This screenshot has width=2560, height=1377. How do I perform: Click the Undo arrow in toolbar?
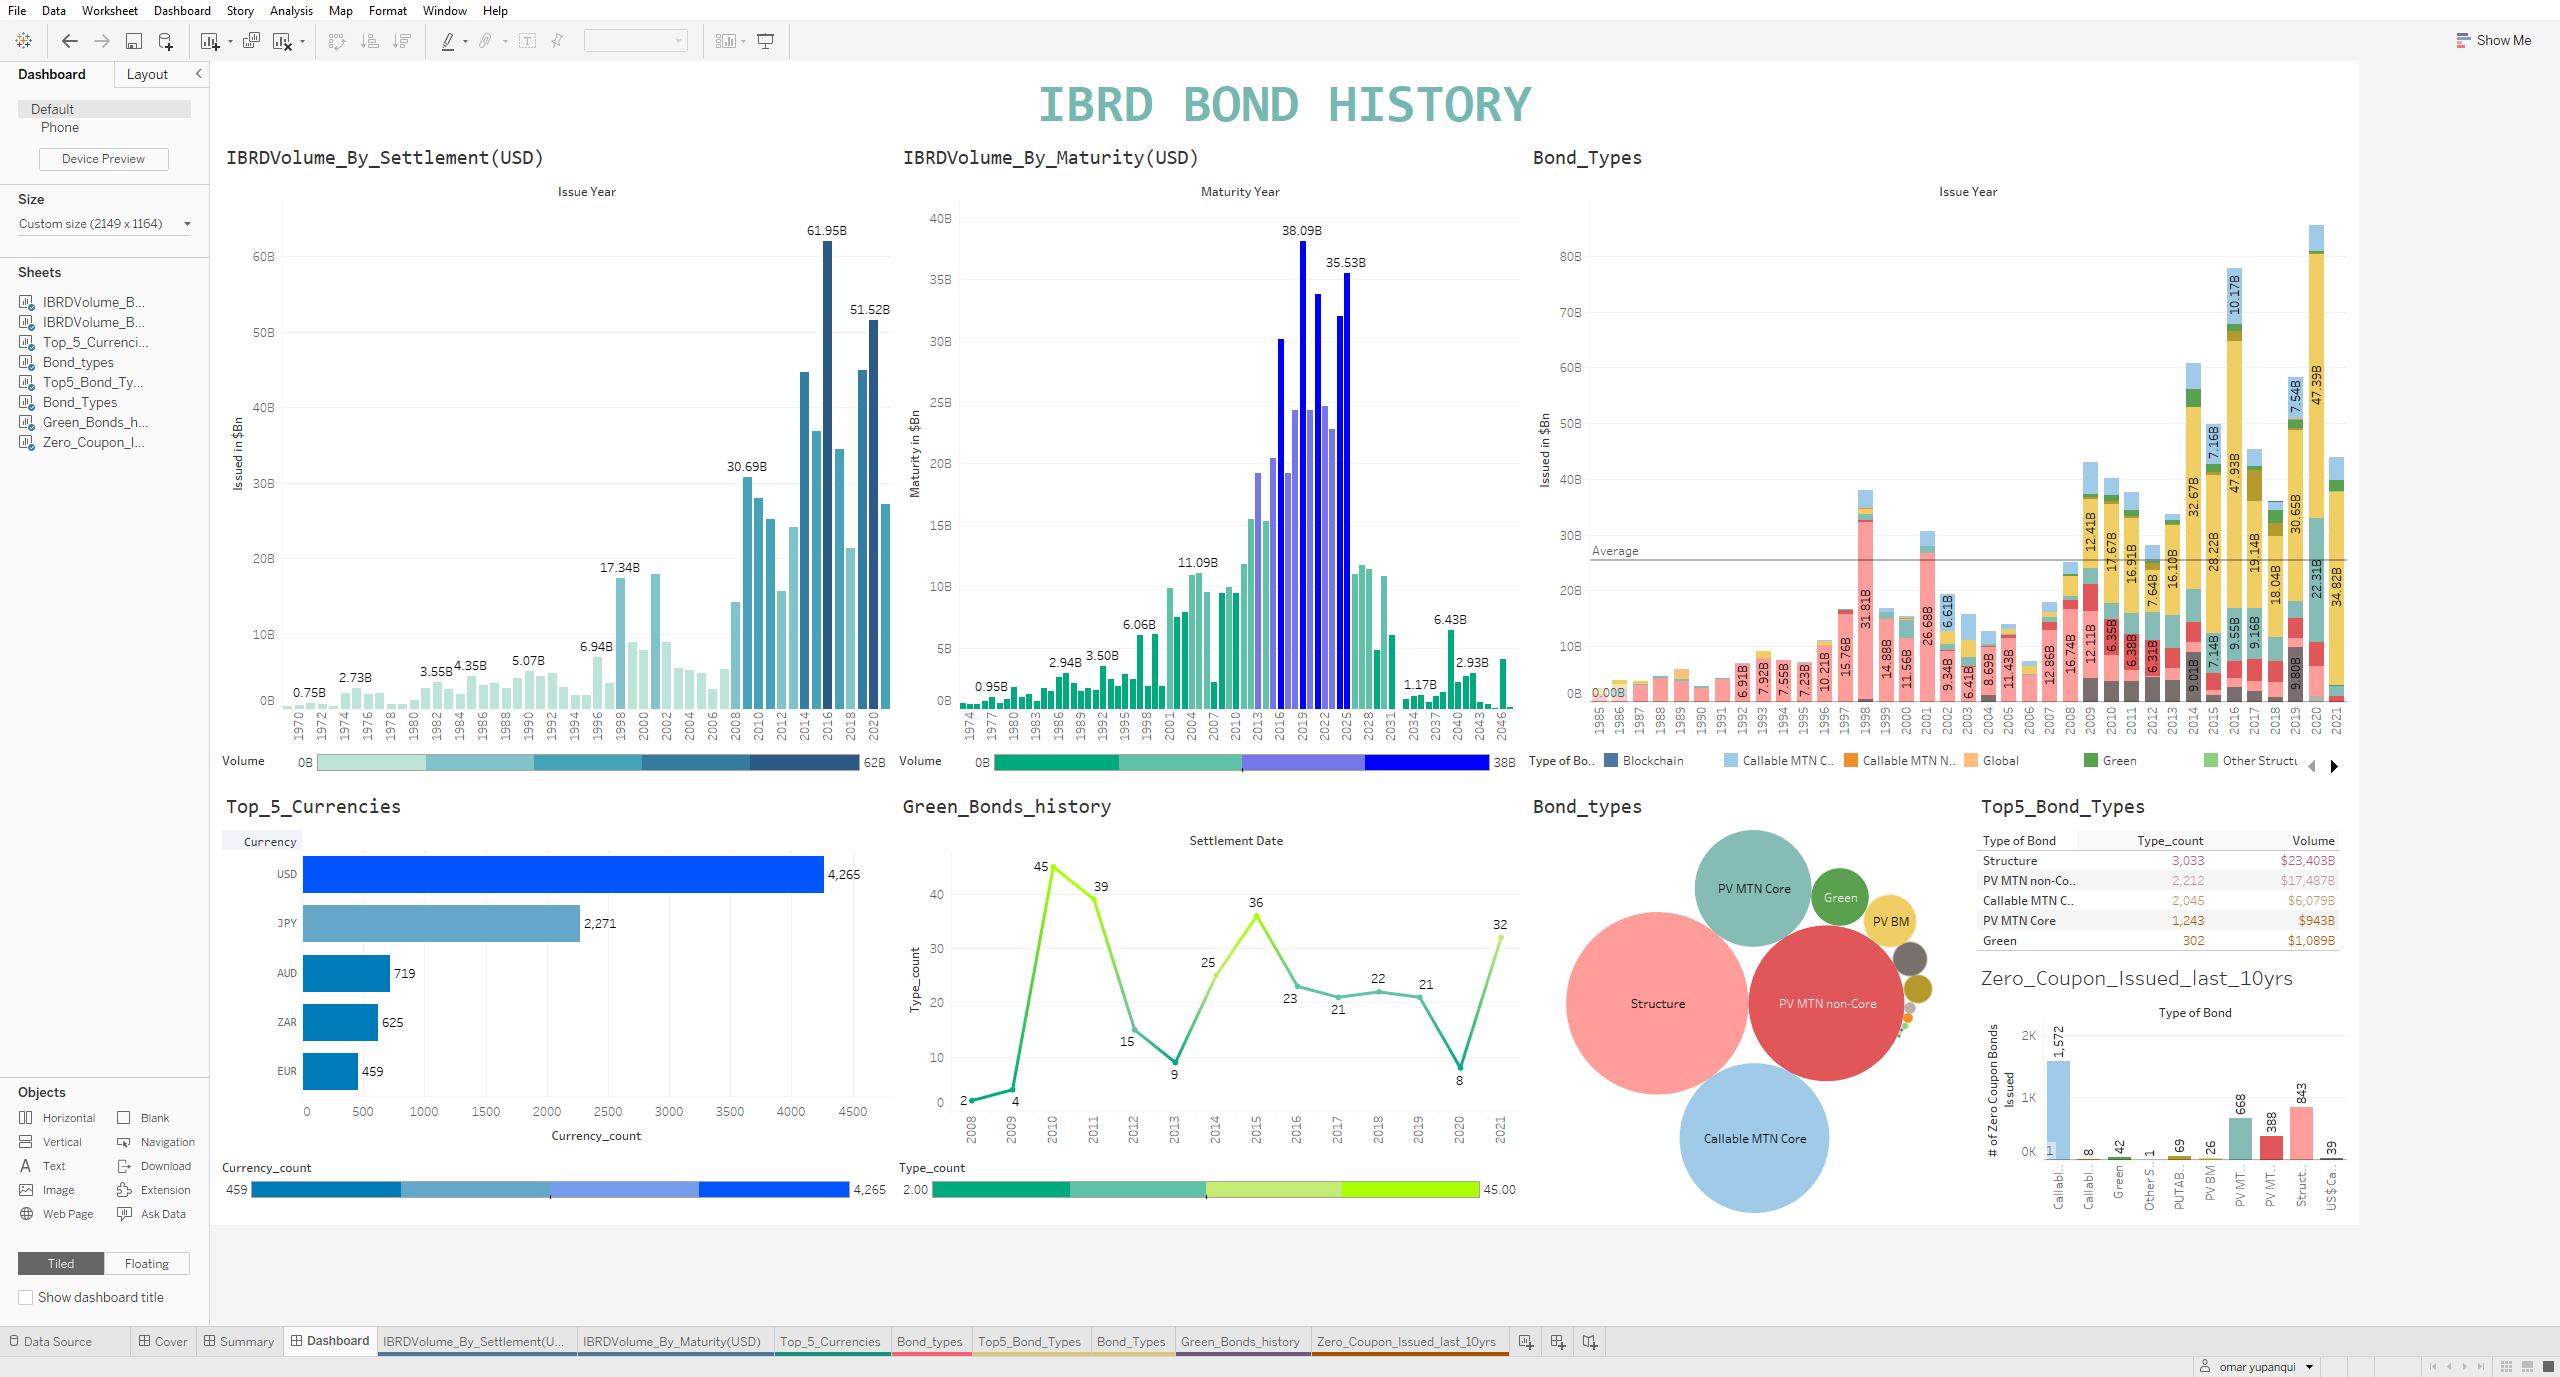pos(68,41)
